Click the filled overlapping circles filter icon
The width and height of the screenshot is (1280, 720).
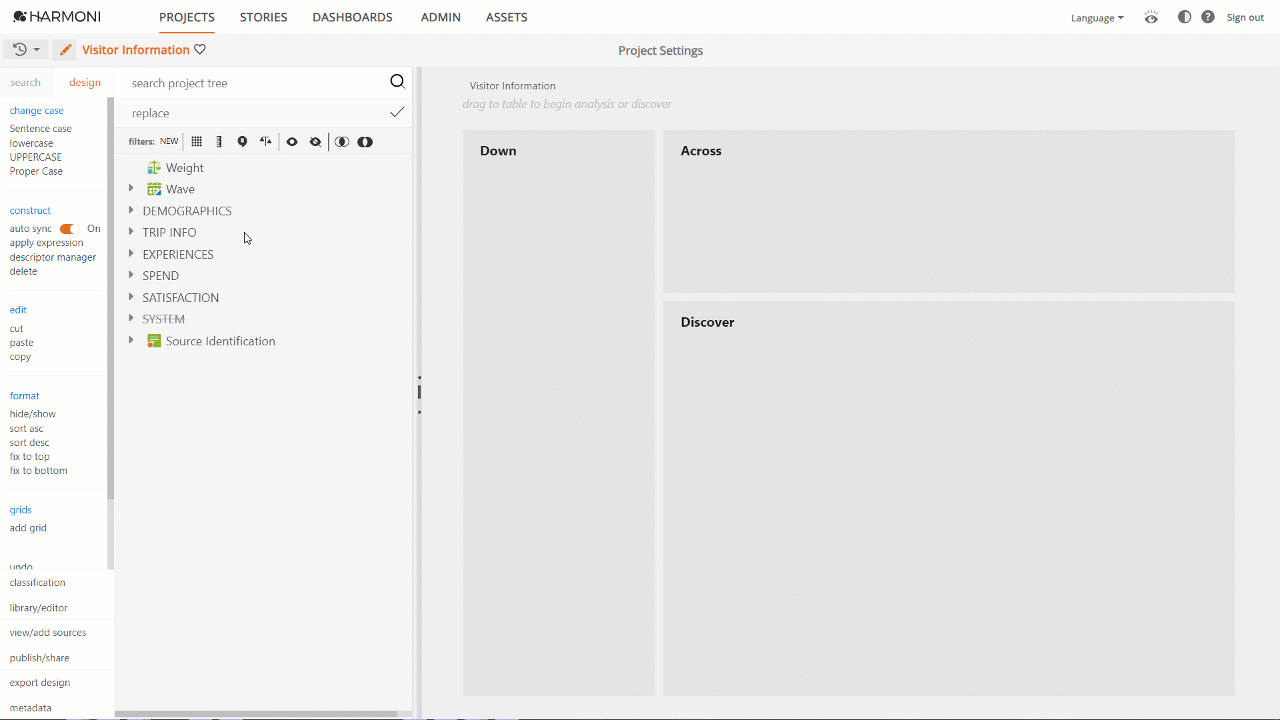365,142
